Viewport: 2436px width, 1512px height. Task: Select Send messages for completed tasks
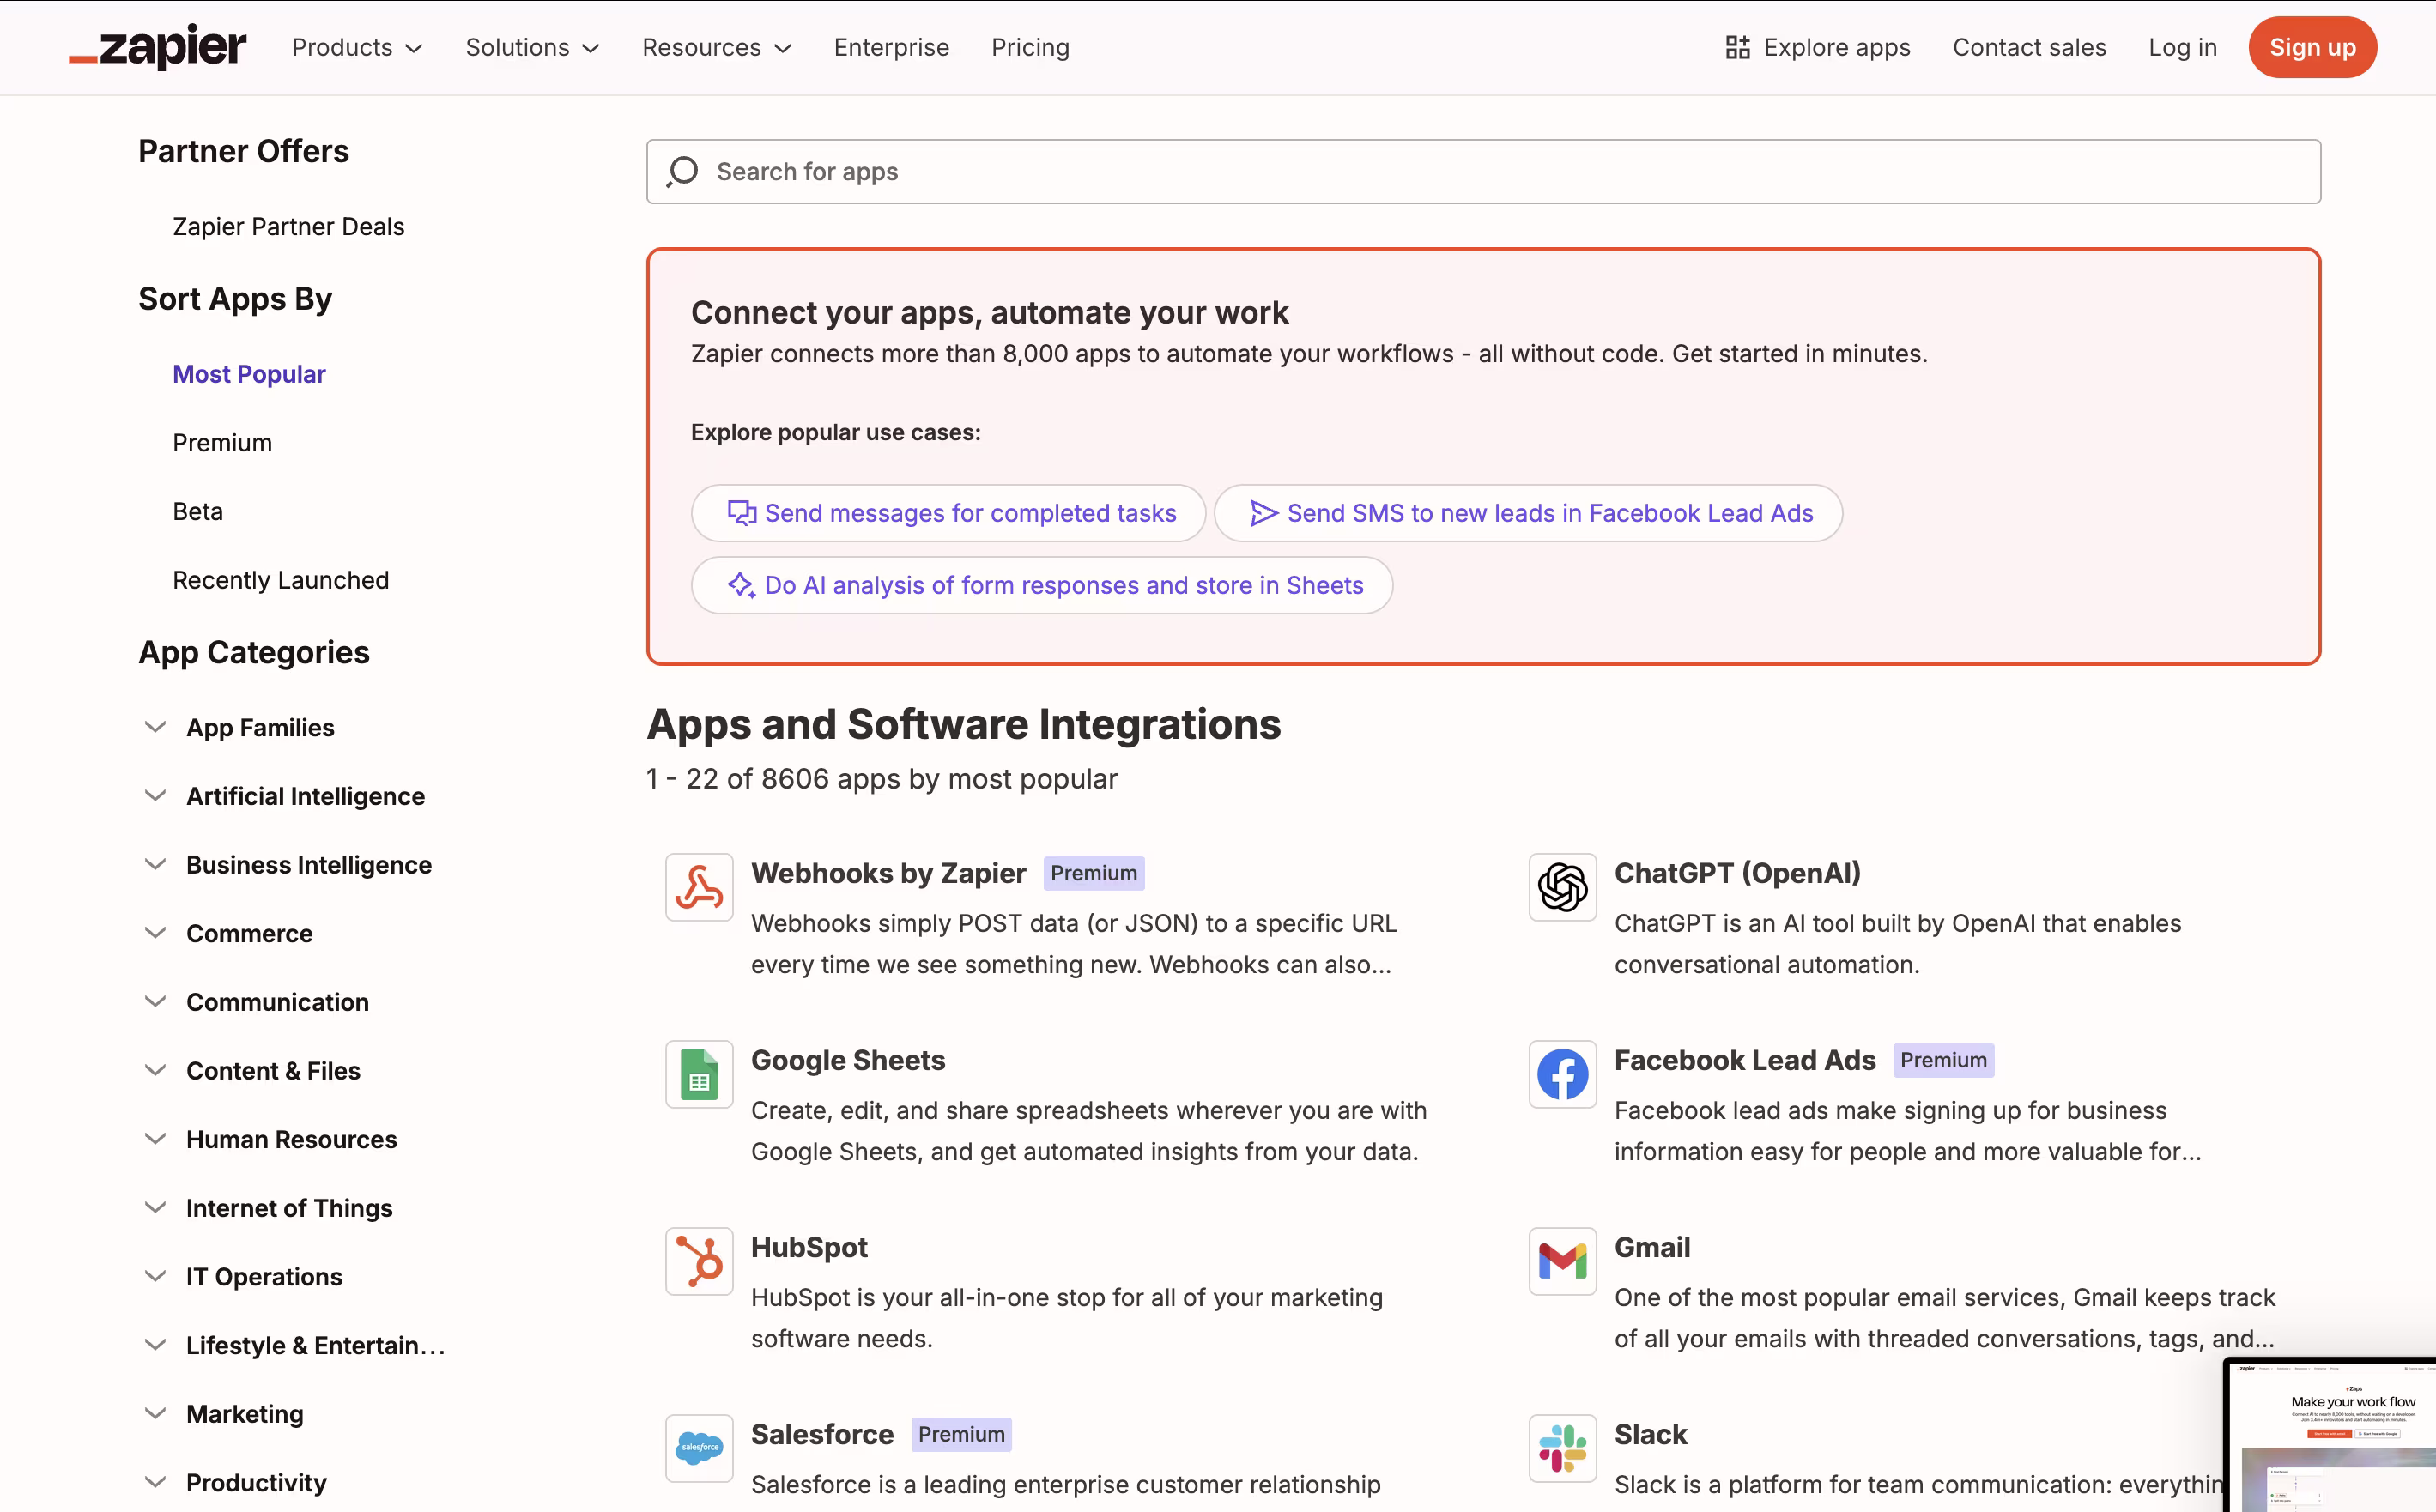(948, 513)
